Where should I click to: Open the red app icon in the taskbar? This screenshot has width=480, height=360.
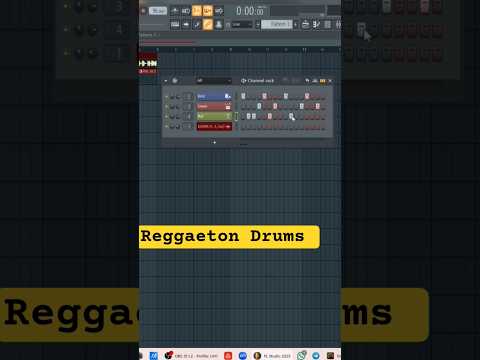[228, 356]
